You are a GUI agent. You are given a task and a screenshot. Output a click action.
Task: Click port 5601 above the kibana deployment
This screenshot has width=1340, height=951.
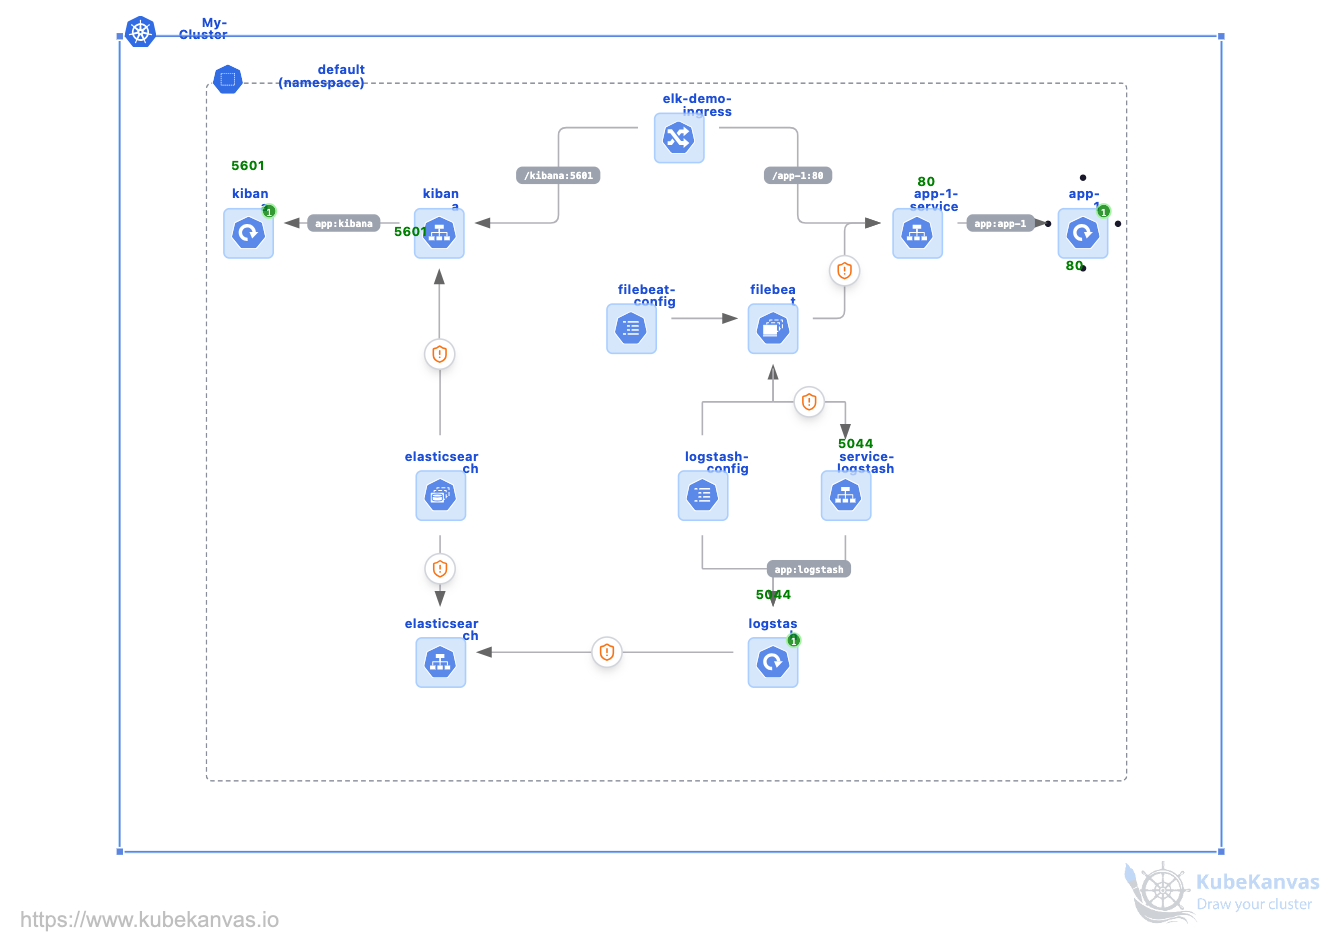[248, 166]
